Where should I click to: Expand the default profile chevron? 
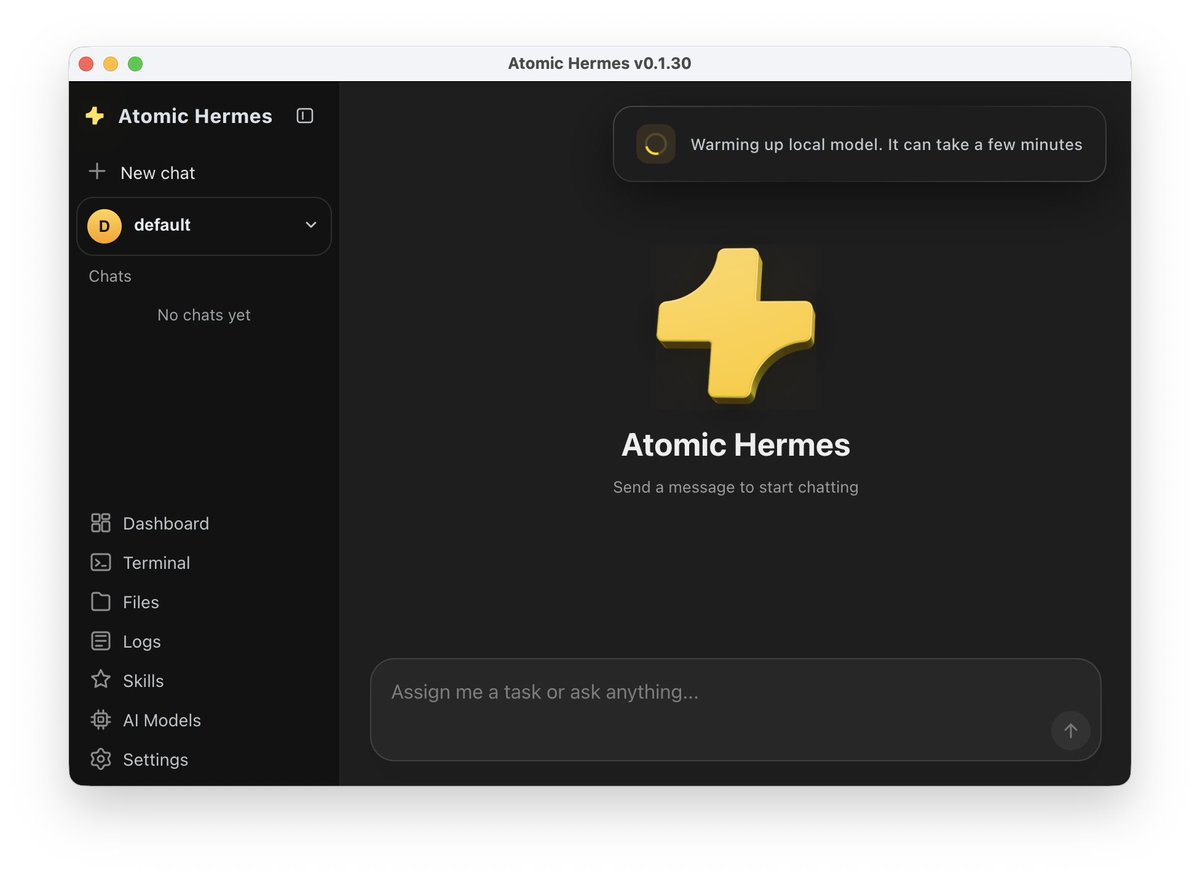pyautogui.click(x=311, y=225)
